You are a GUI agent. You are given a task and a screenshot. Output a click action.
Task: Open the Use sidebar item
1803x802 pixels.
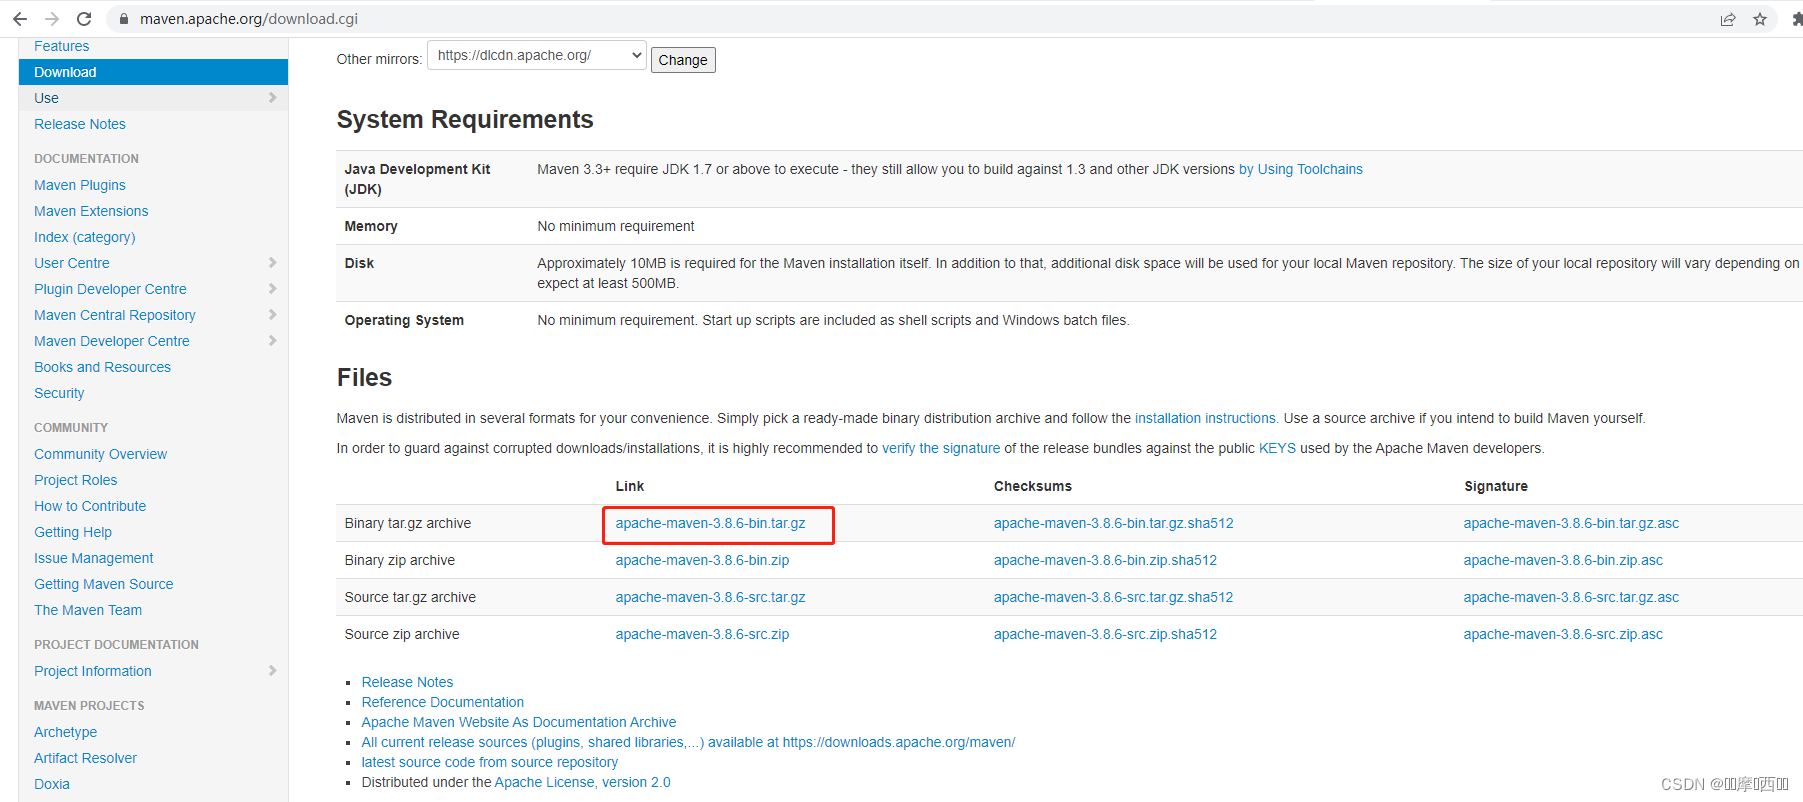point(46,98)
